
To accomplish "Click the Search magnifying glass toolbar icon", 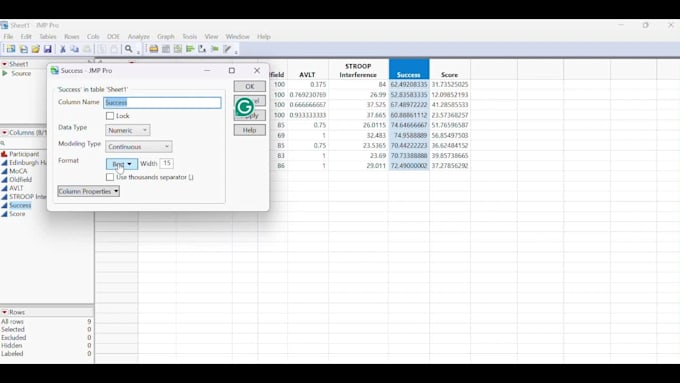I will point(129,49).
